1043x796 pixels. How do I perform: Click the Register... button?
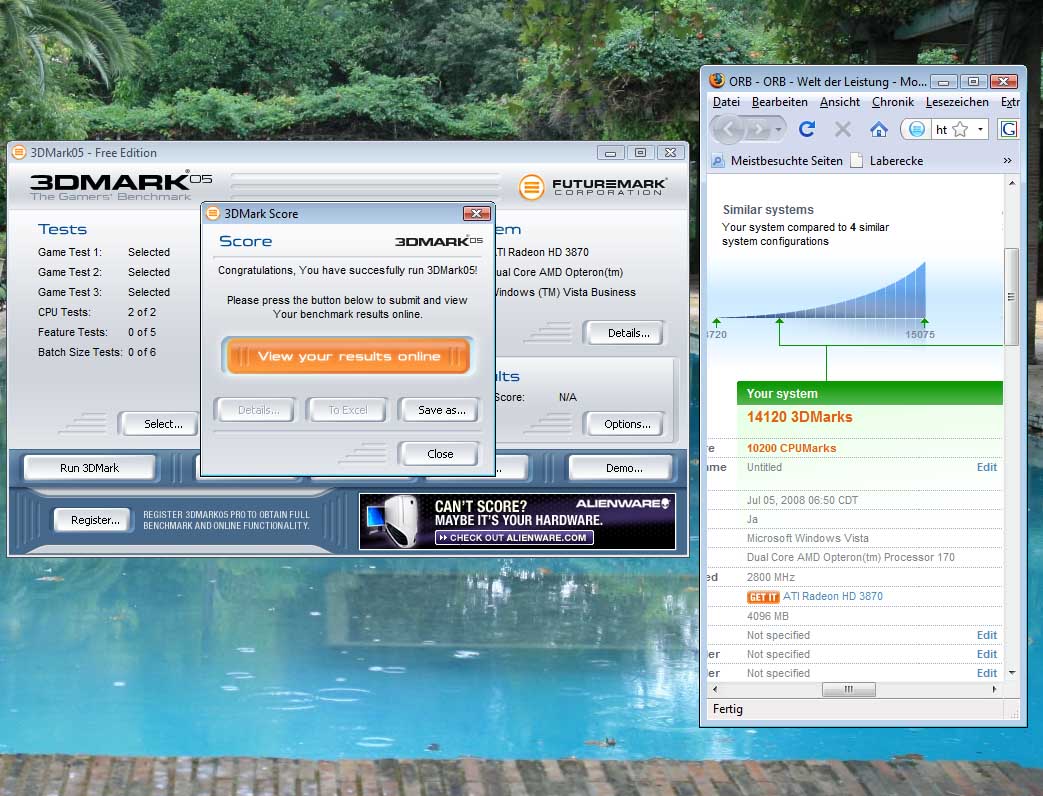coord(92,520)
